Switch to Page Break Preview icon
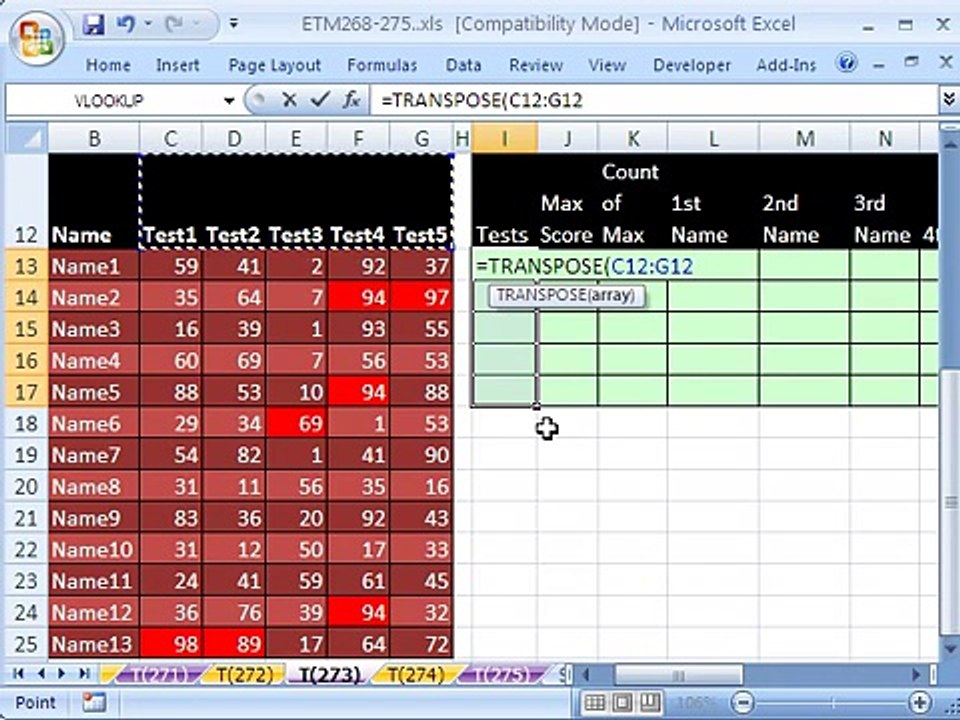960x720 pixels. pyautogui.click(x=650, y=702)
